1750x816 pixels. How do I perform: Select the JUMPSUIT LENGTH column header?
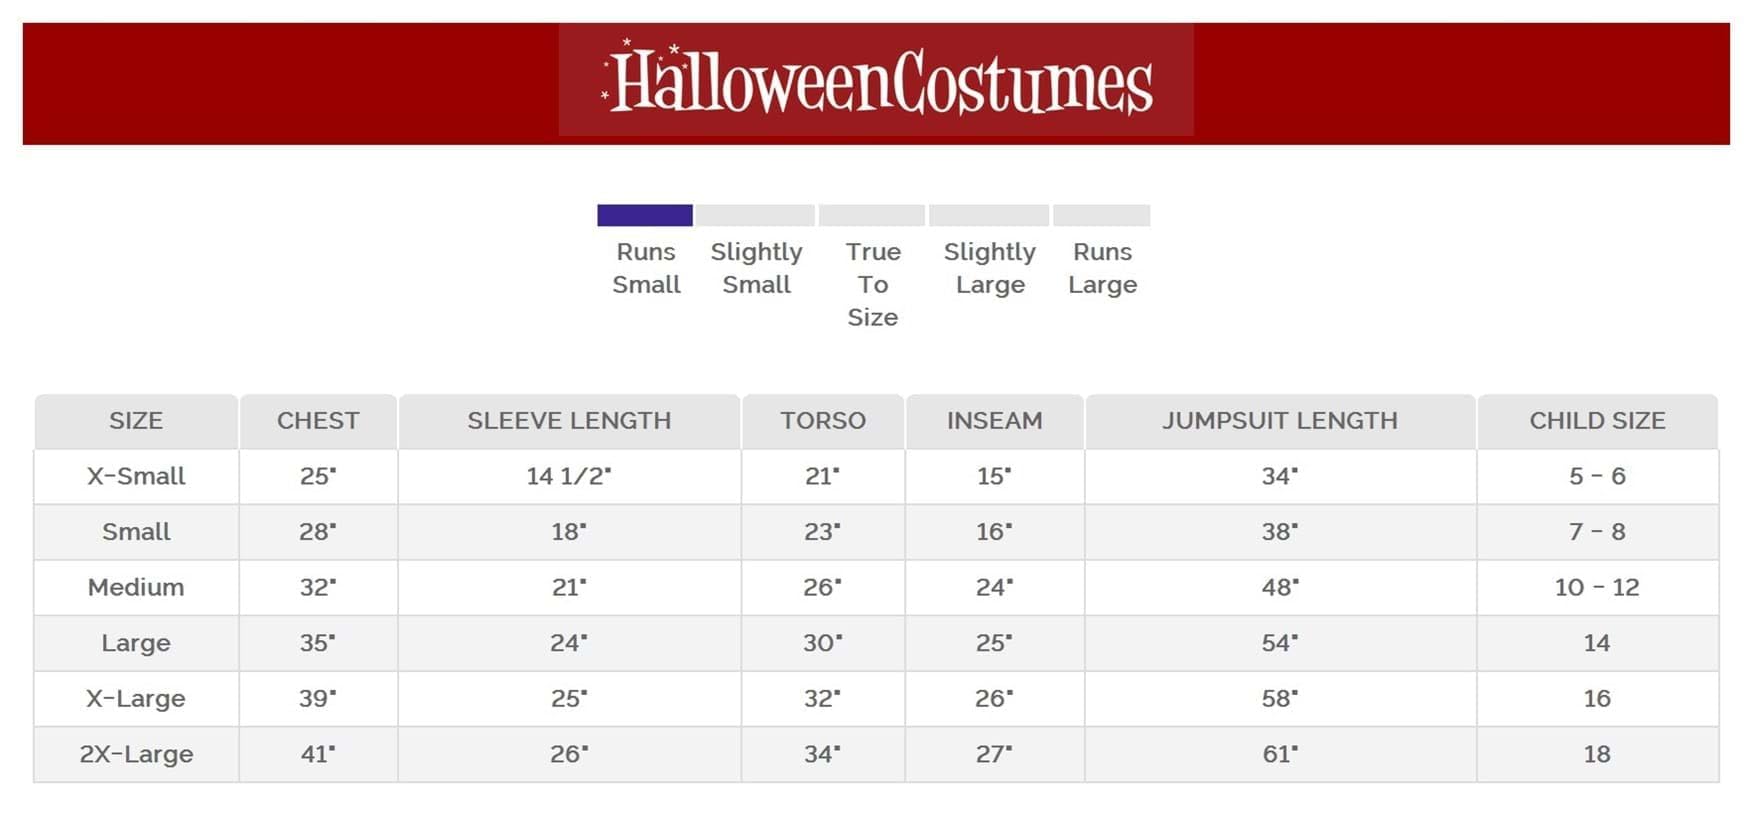click(1280, 421)
